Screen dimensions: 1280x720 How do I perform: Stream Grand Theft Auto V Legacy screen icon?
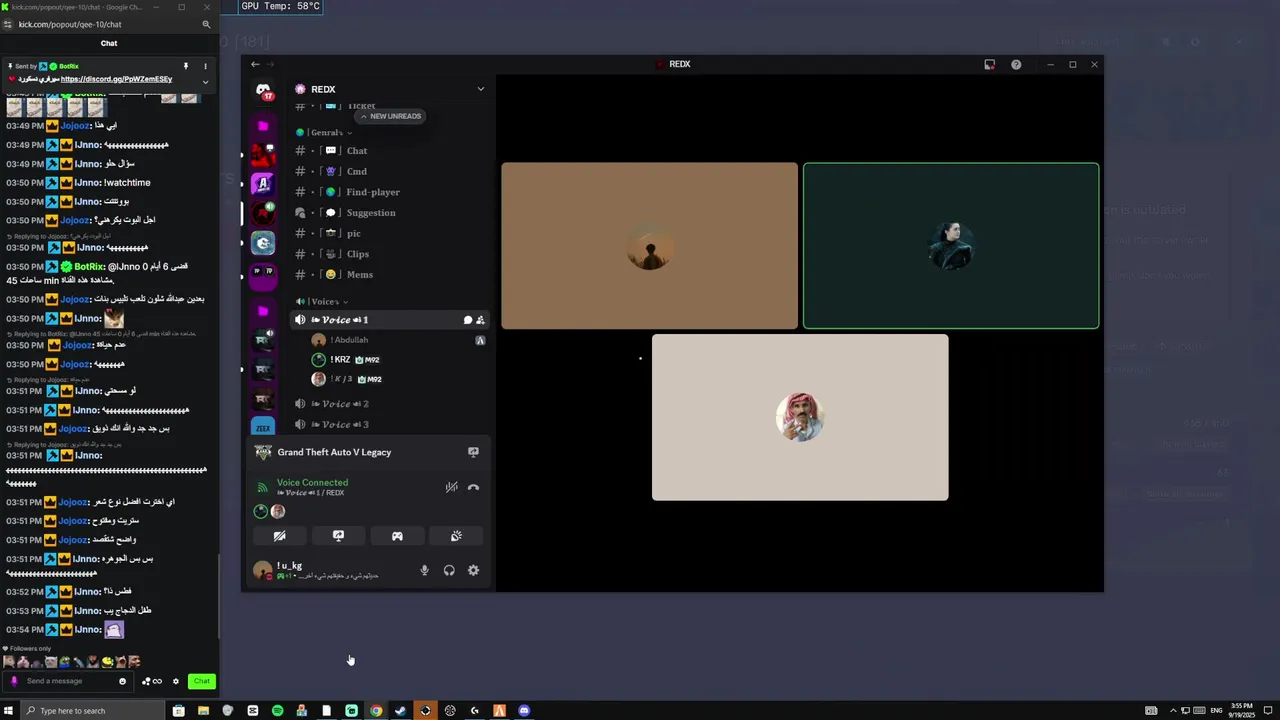pyautogui.click(x=473, y=452)
